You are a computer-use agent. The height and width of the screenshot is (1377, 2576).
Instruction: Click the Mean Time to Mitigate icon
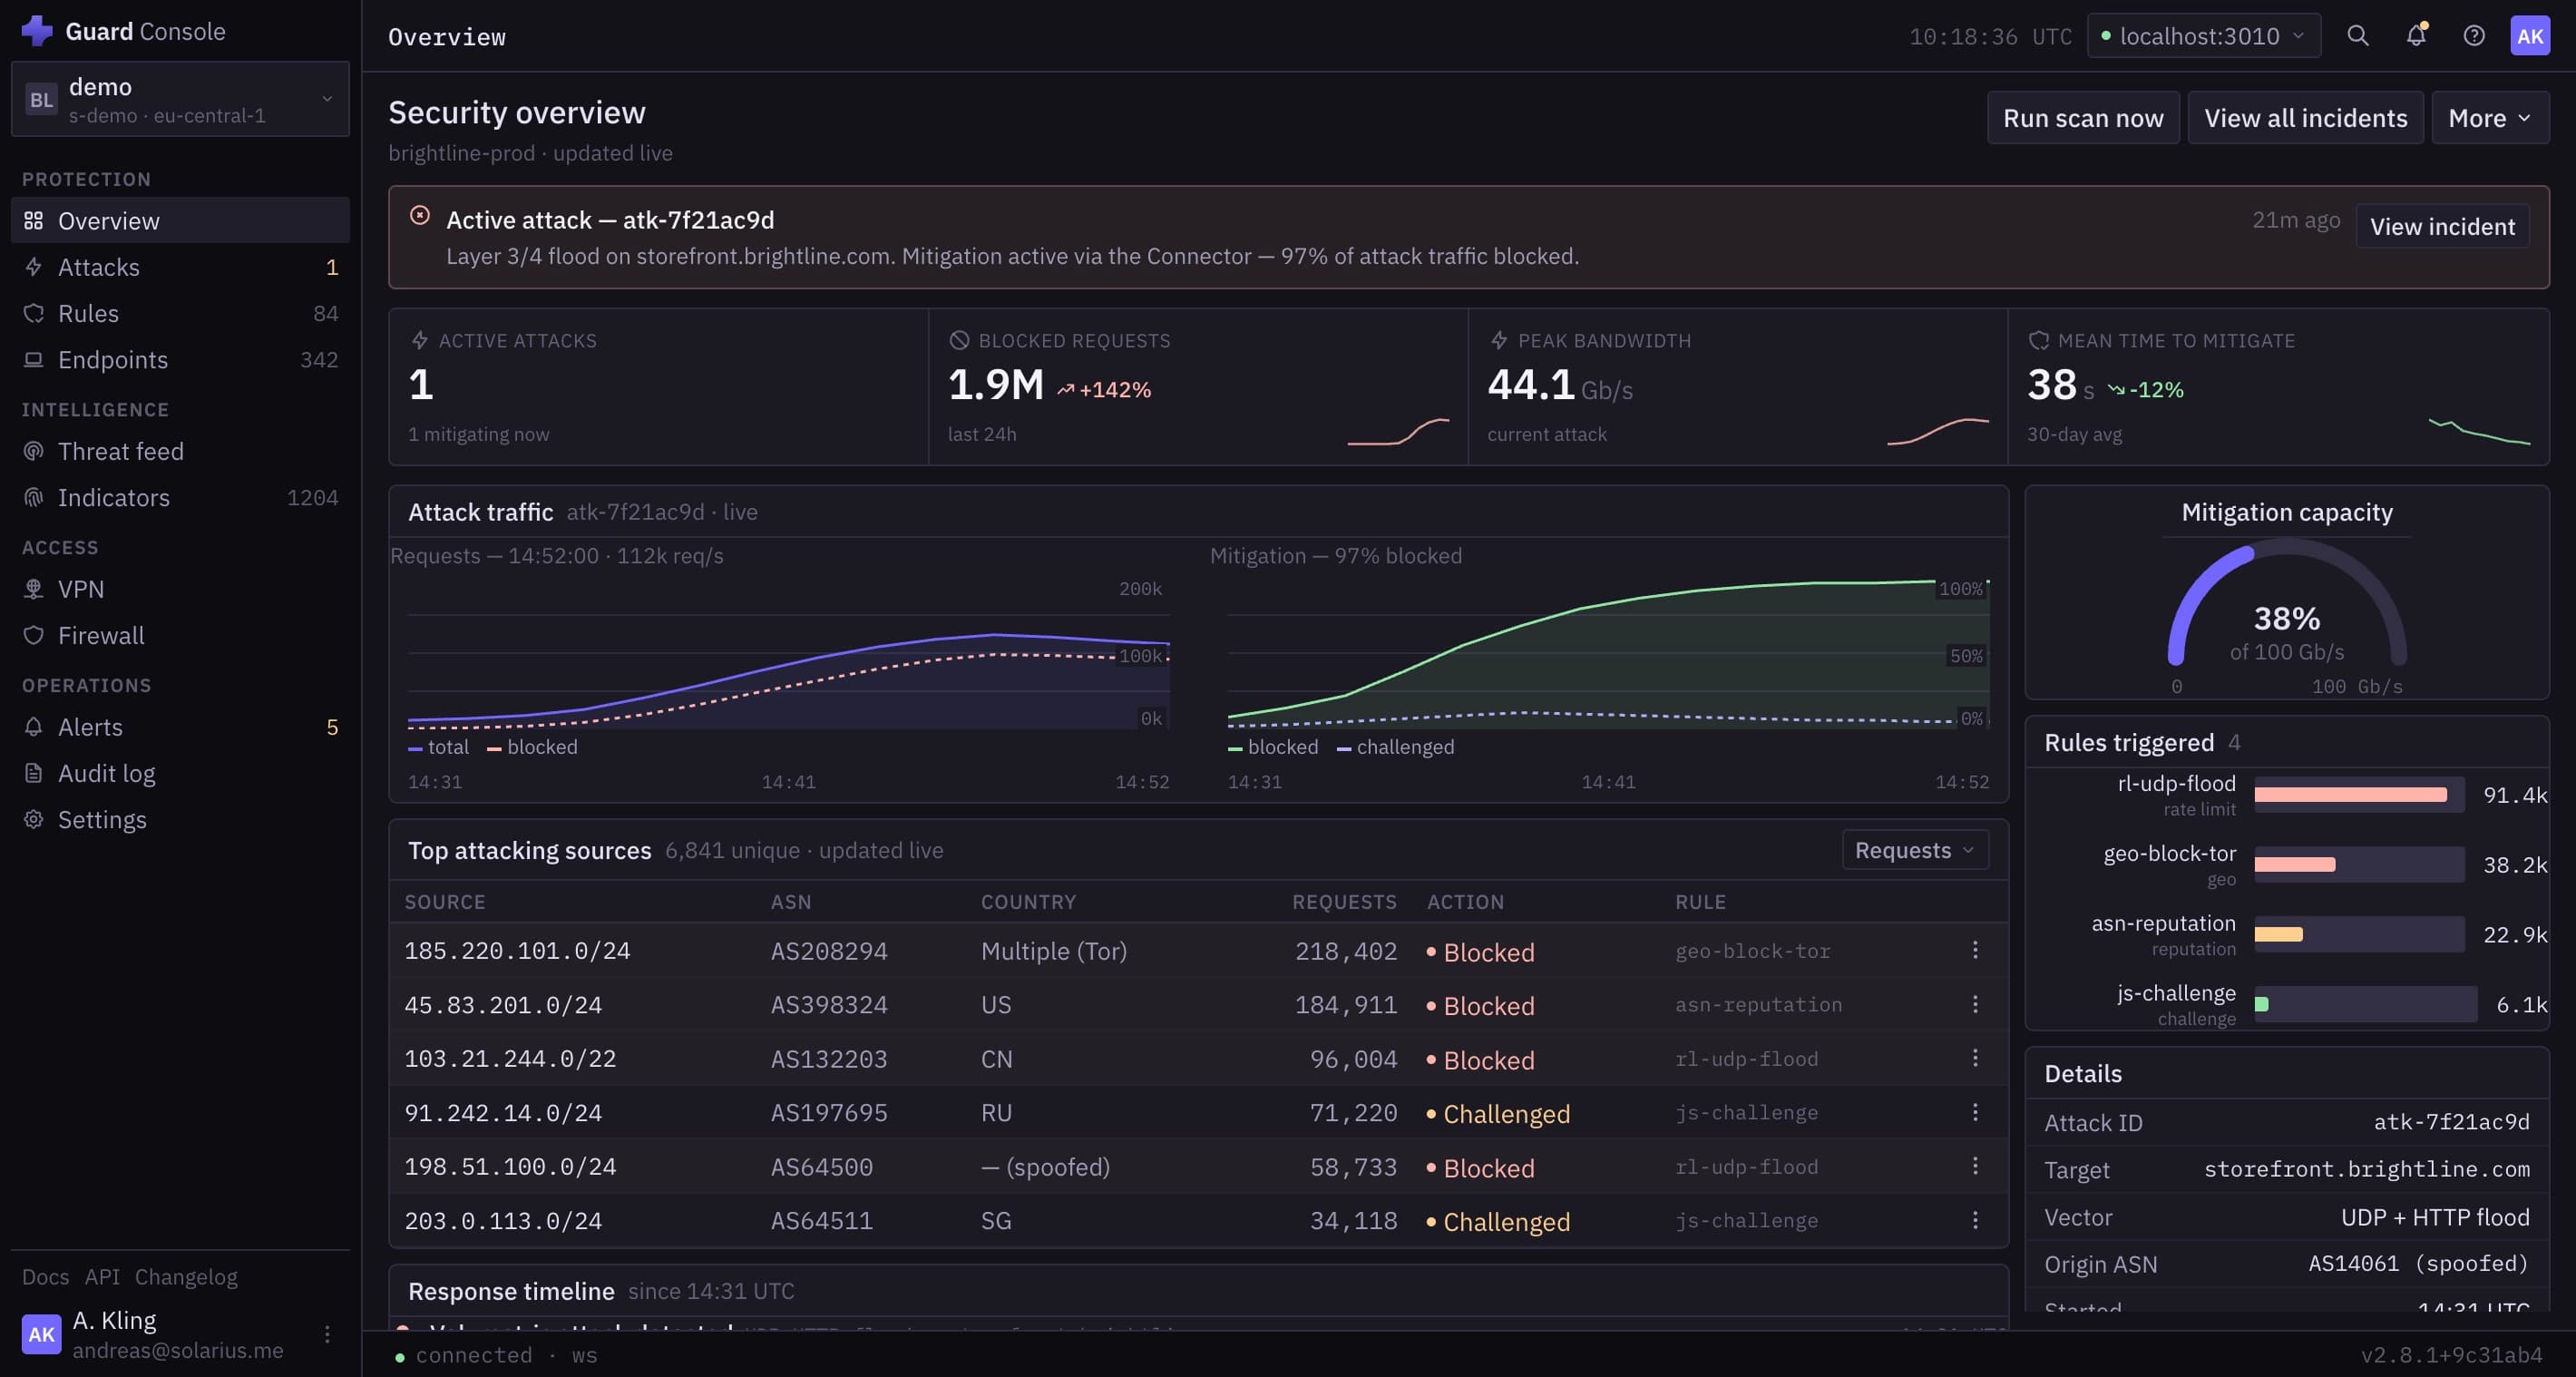[2038, 340]
